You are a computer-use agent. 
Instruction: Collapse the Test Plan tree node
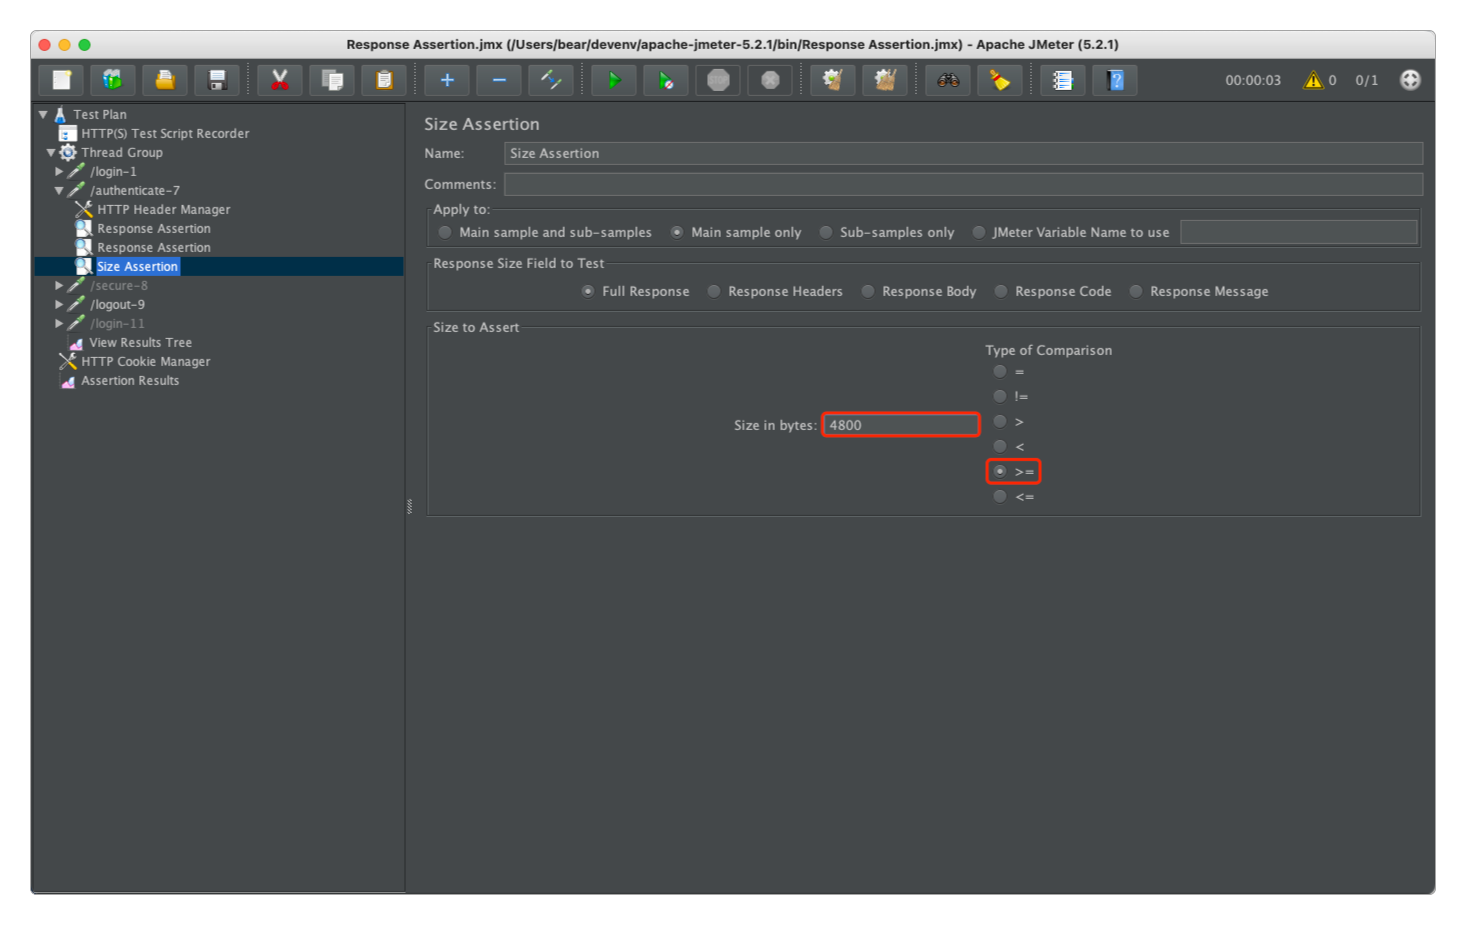point(43,114)
